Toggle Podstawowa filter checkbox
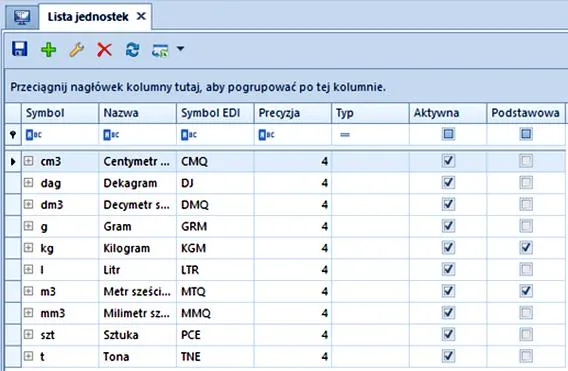 point(526,134)
